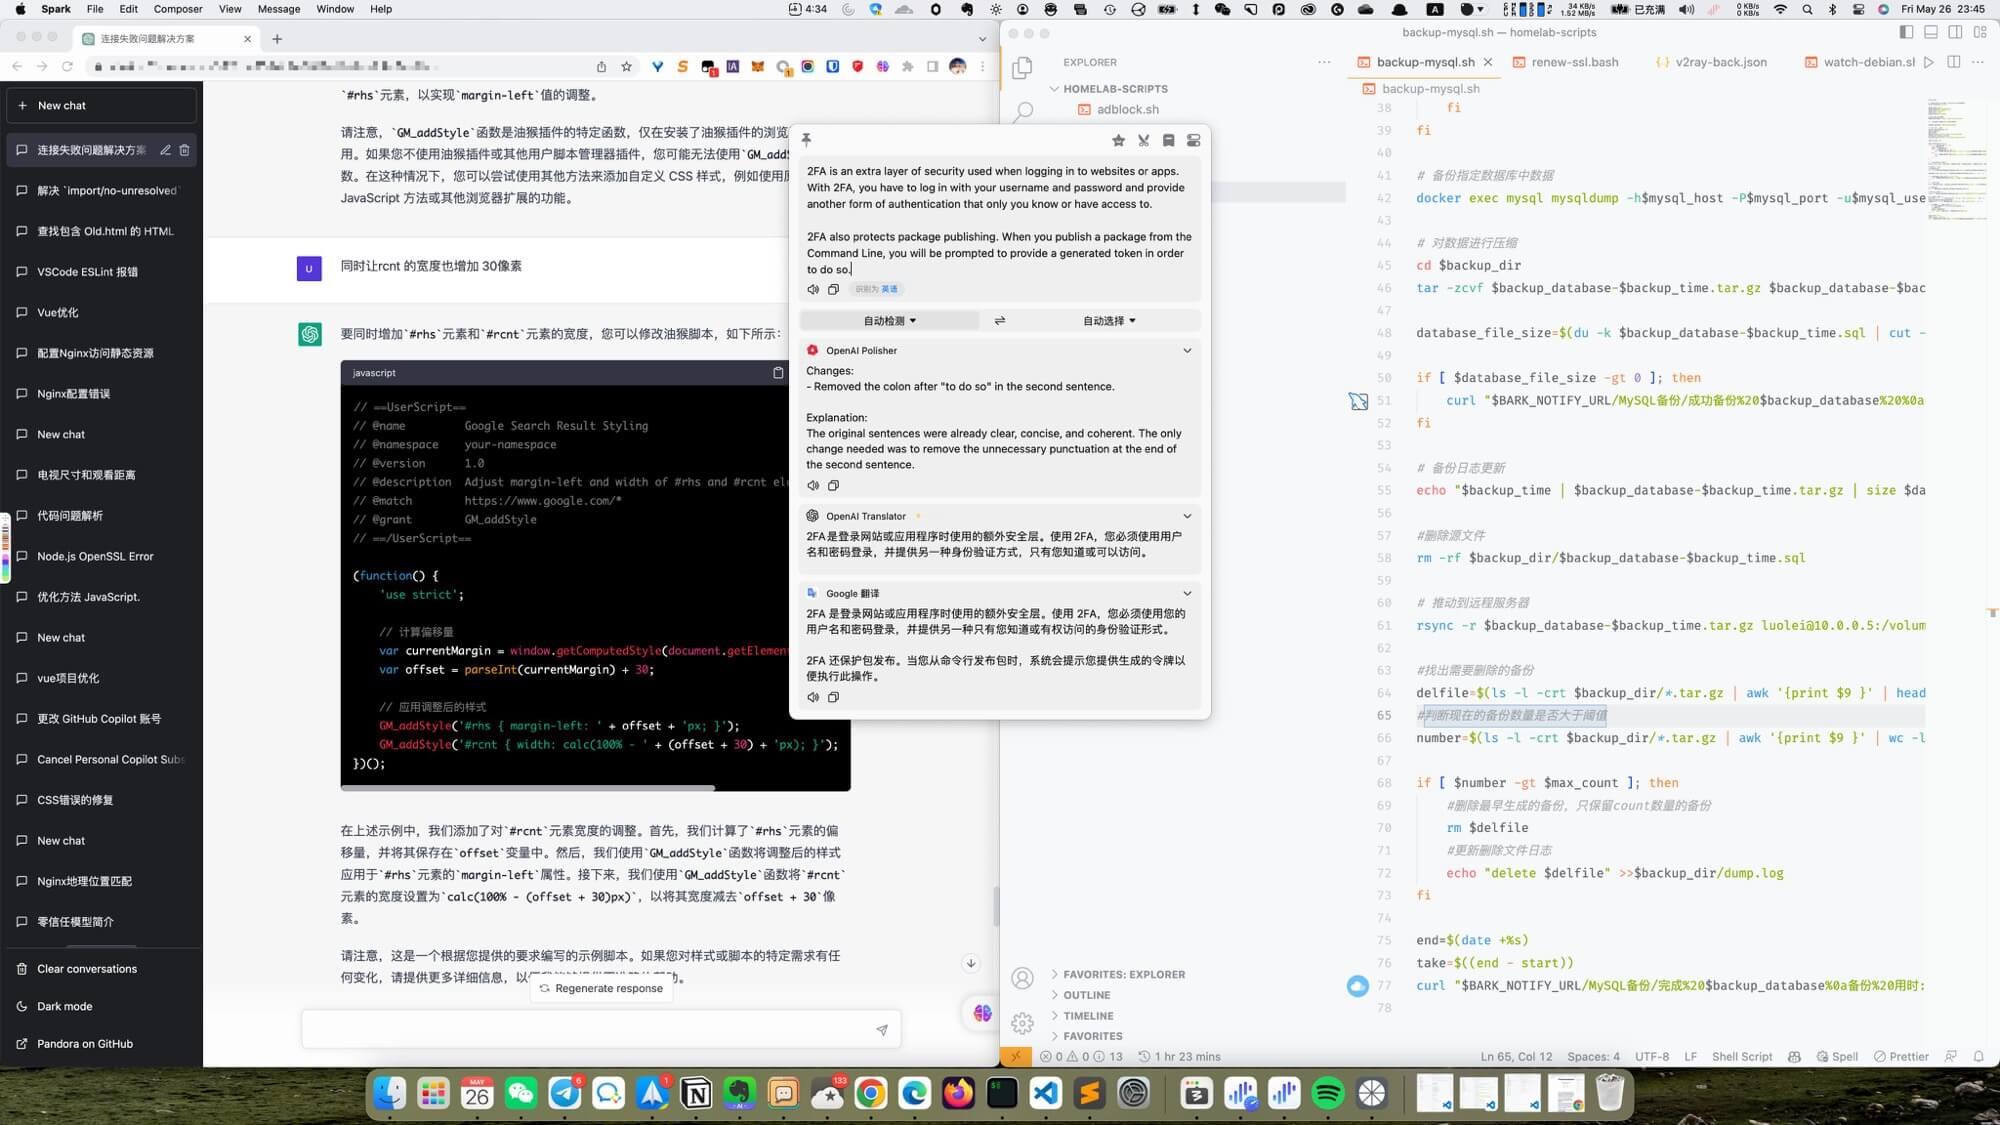
Task: Swap source and target languages
Action: (x=999, y=321)
